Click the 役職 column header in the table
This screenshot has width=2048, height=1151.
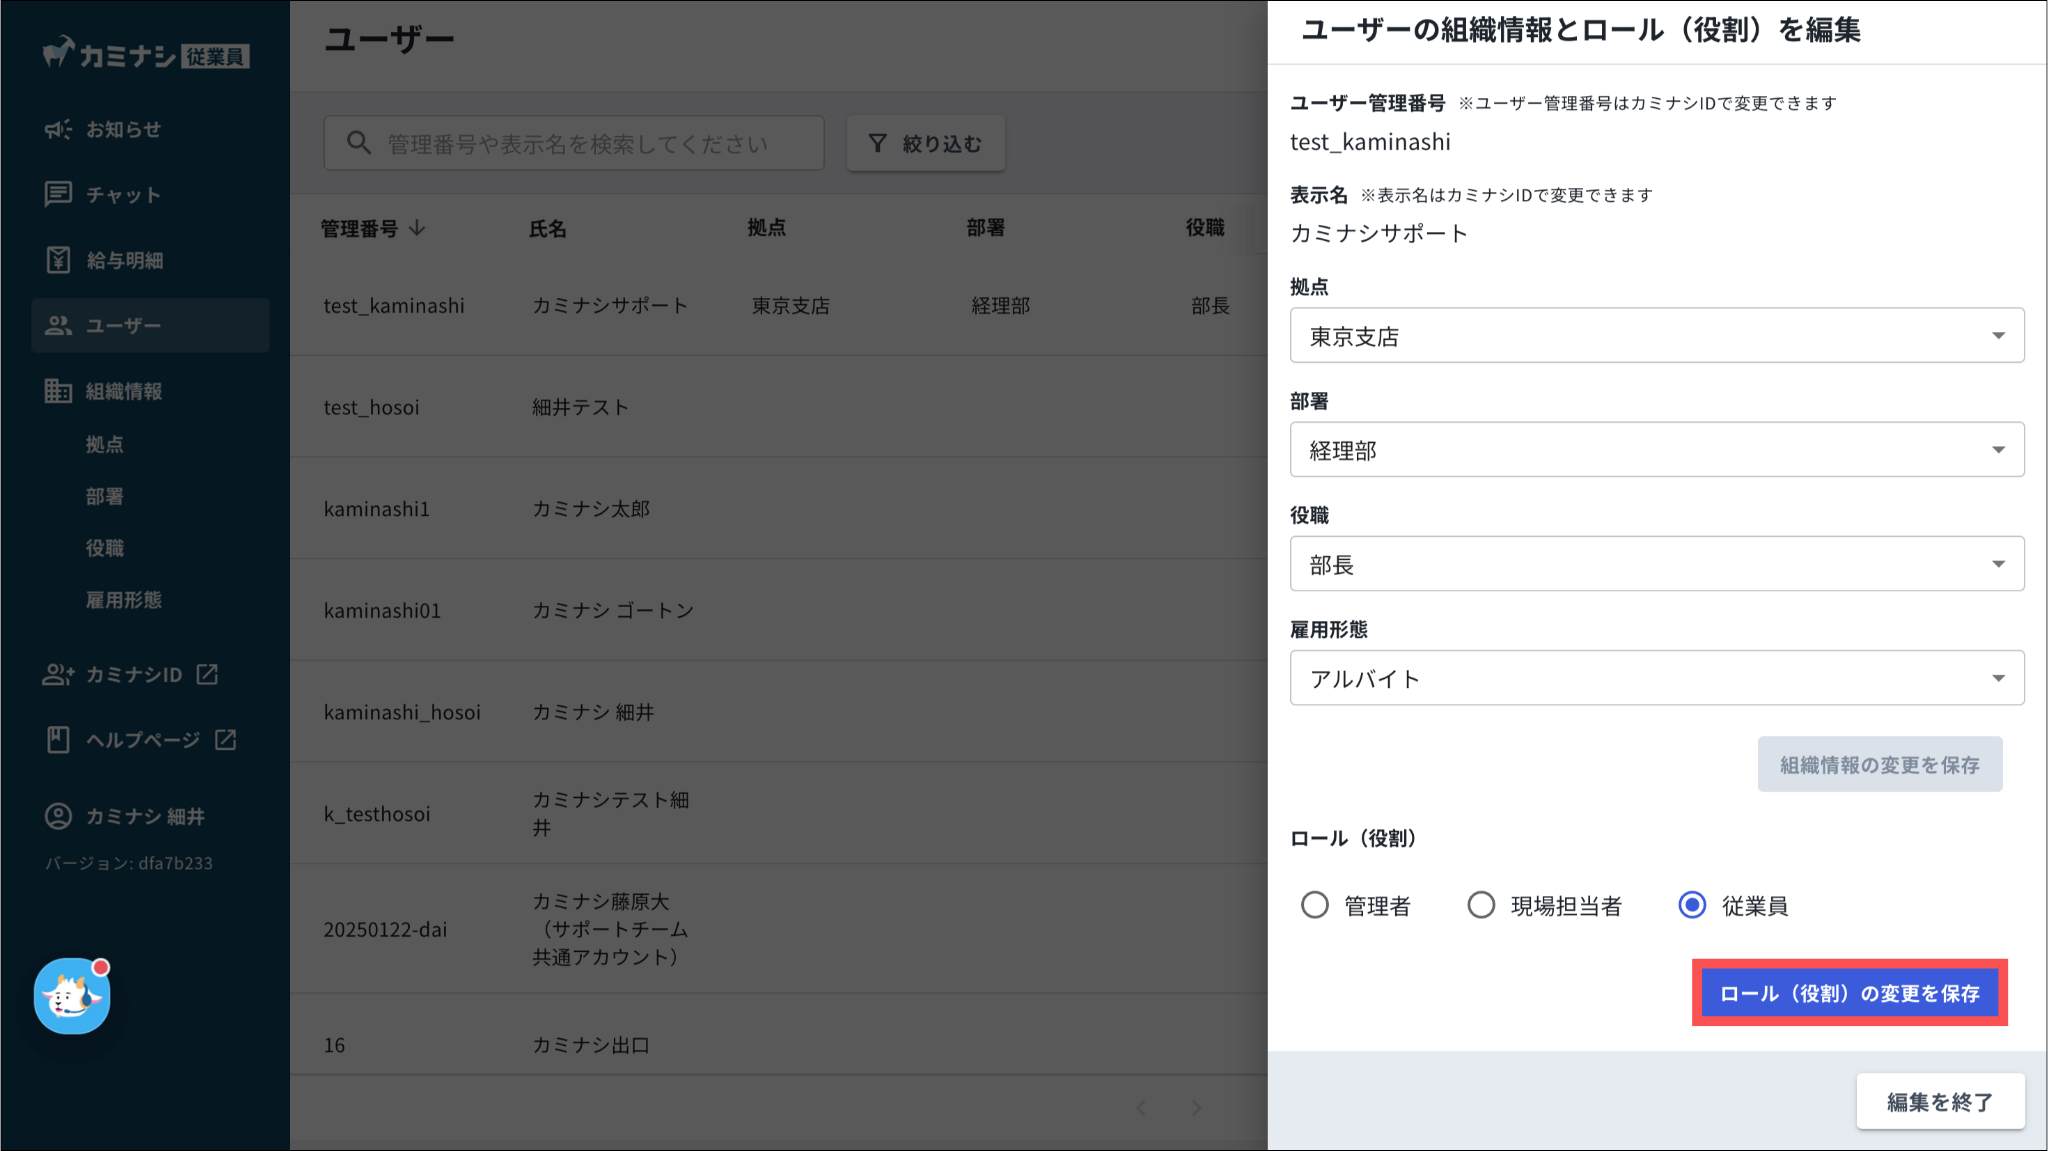(1205, 228)
